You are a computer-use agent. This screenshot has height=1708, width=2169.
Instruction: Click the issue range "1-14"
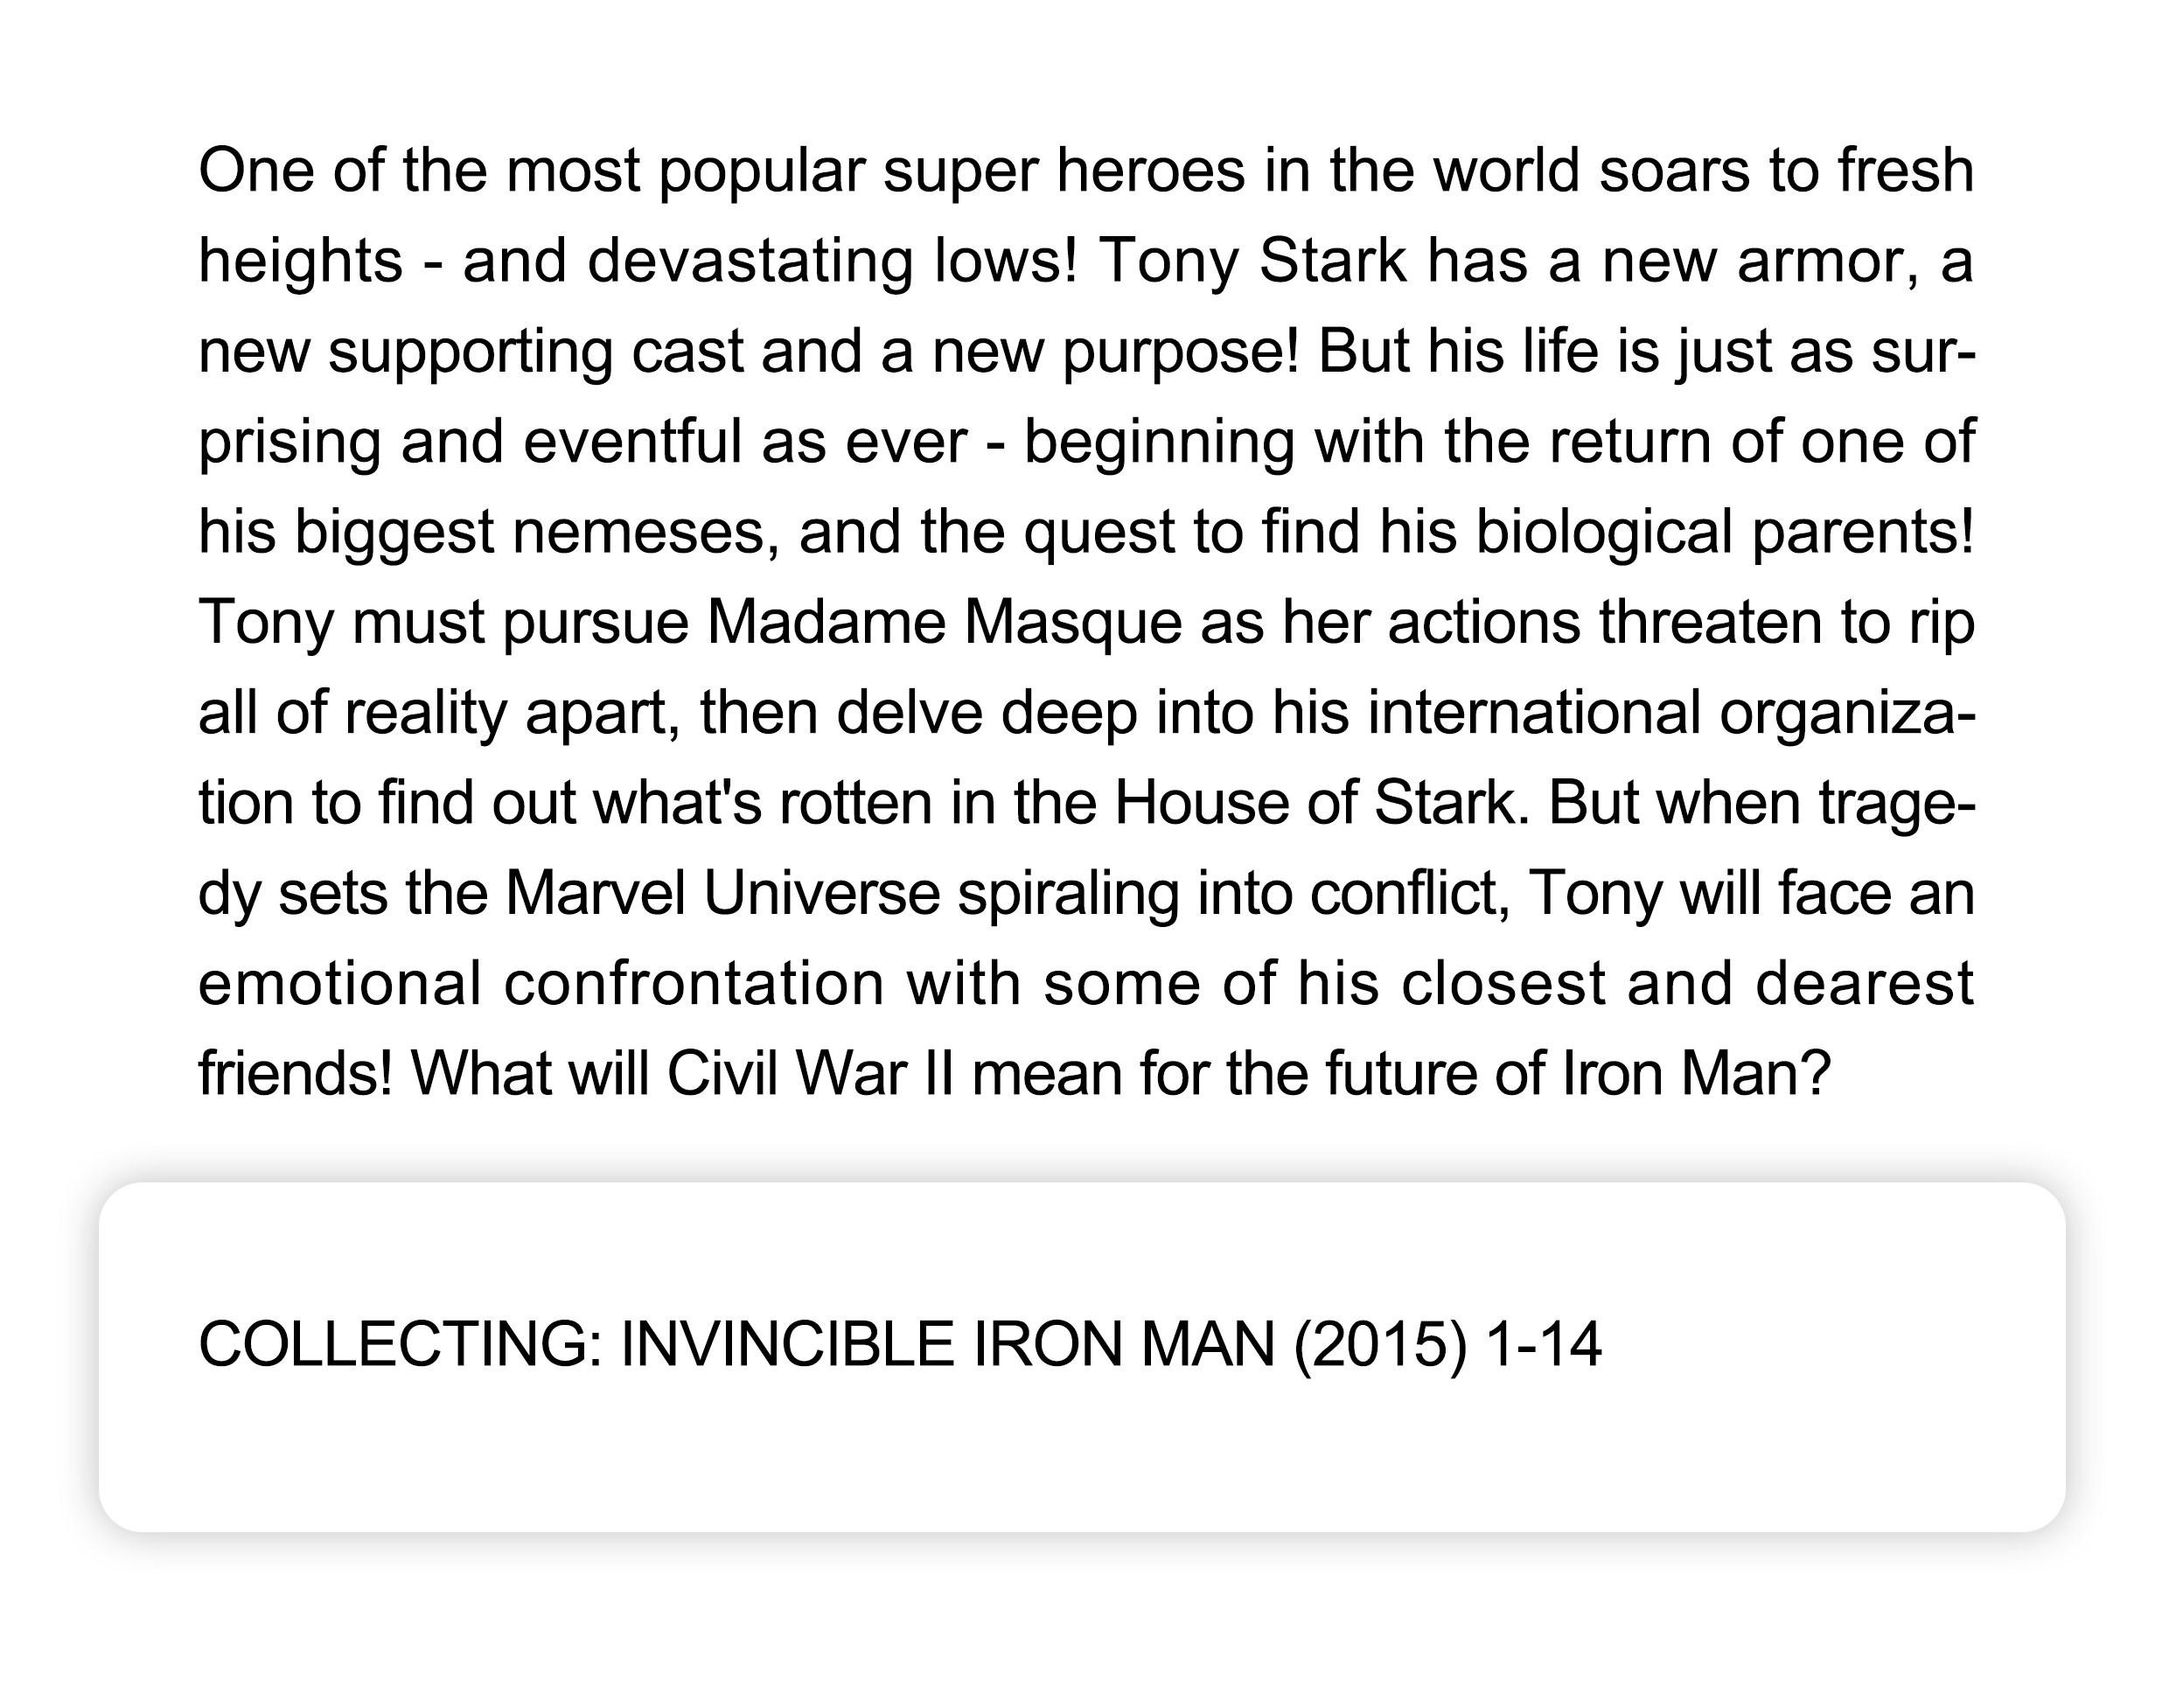point(1544,1343)
